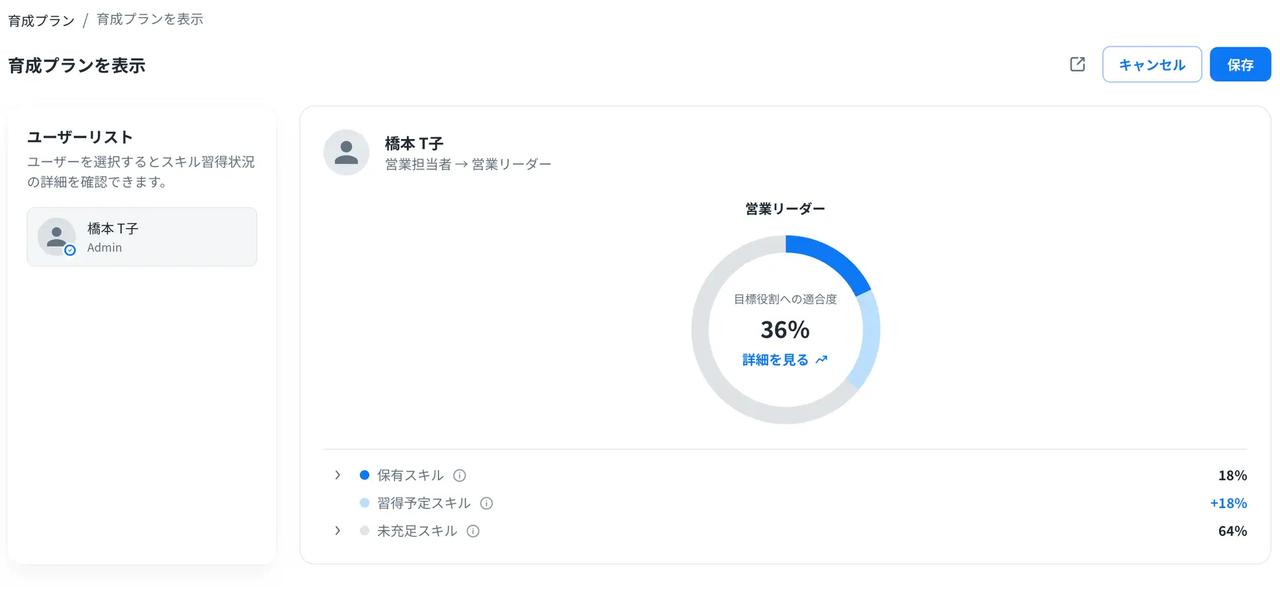Click the キャンセル button
Screen dimensions: 1280x602
(x=1152, y=64)
